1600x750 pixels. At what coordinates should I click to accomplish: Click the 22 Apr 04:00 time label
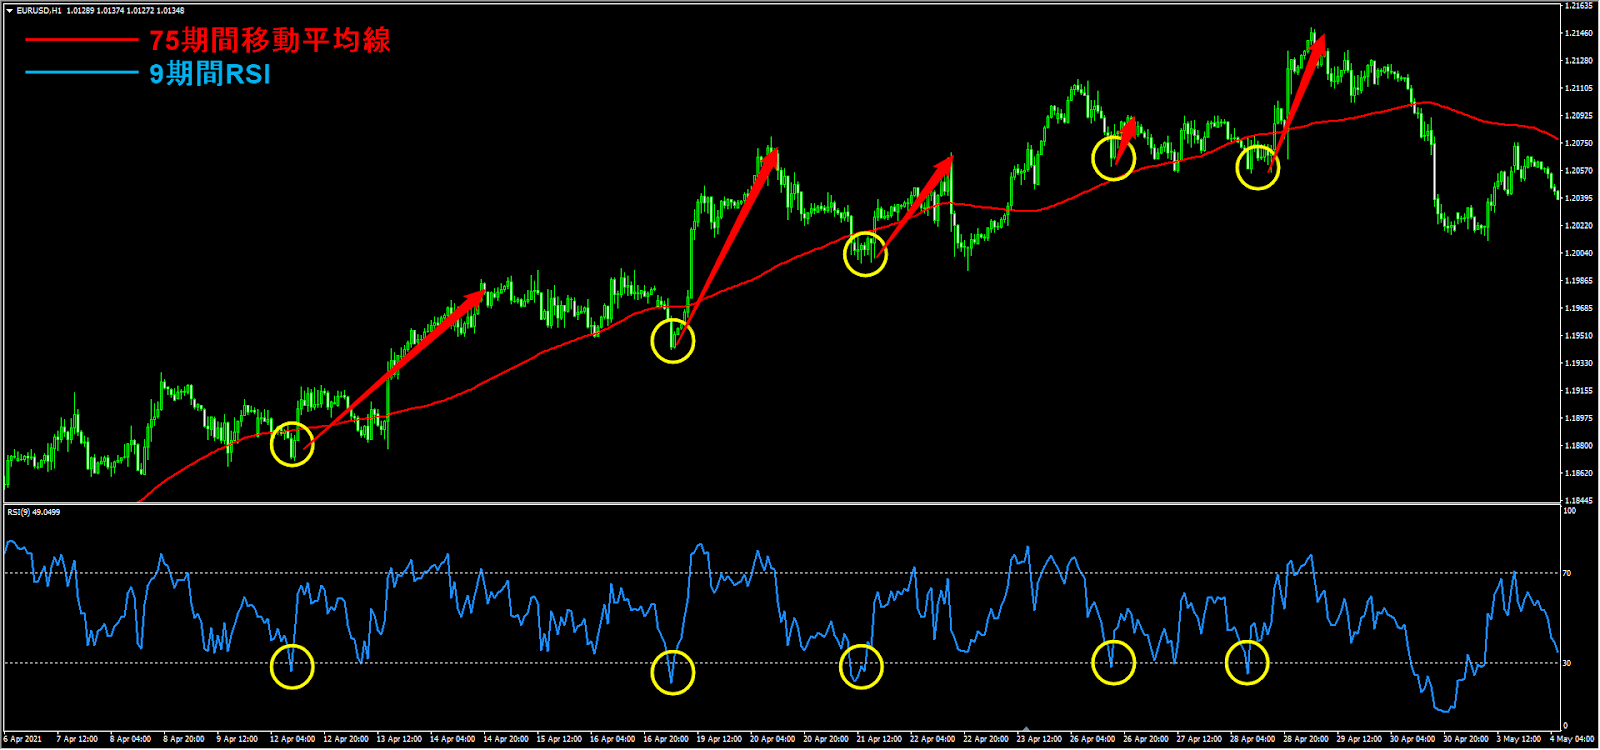point(933,739)
